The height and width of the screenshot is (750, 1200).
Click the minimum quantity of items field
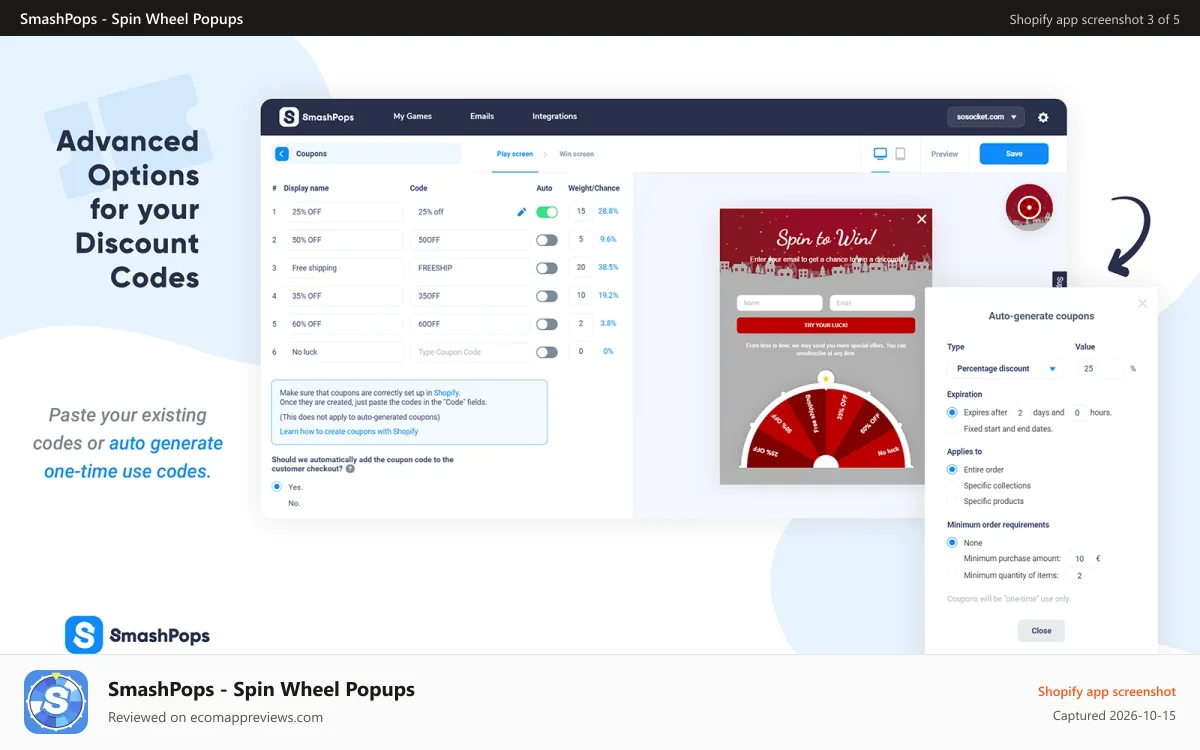click(1080, 576)
